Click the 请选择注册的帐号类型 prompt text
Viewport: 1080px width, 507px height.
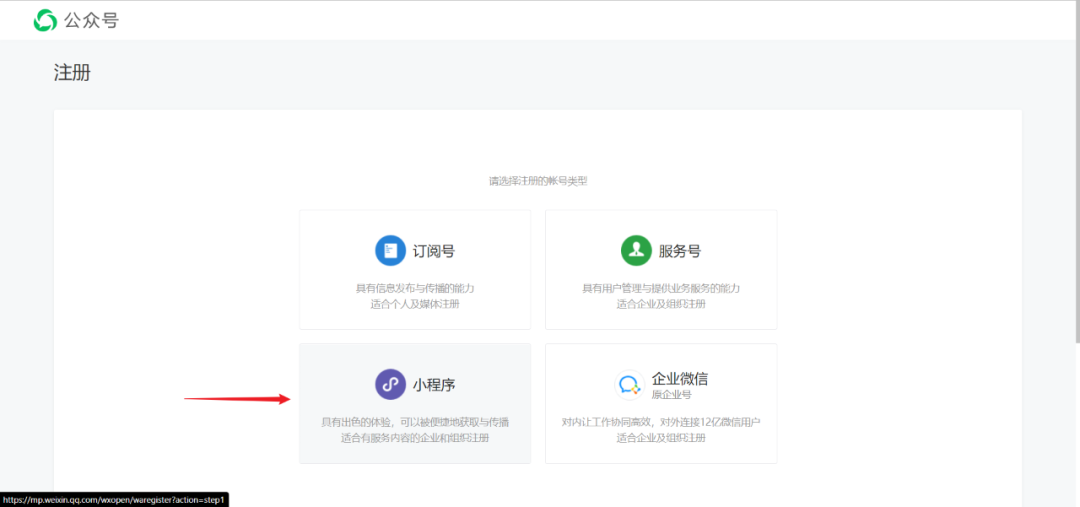(538, 182)
